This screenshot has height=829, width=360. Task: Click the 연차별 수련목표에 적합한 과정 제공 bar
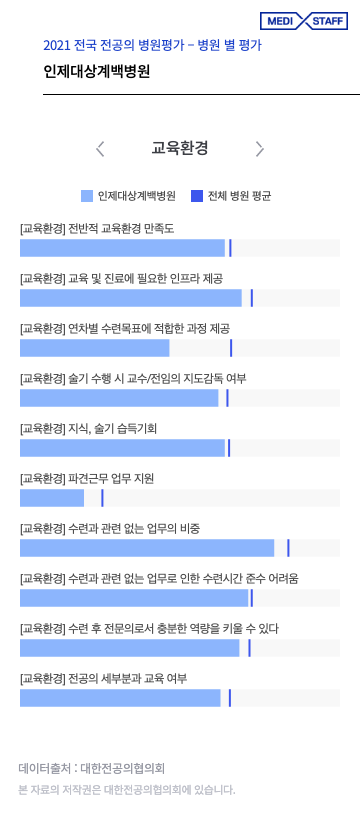pos(180,348)
